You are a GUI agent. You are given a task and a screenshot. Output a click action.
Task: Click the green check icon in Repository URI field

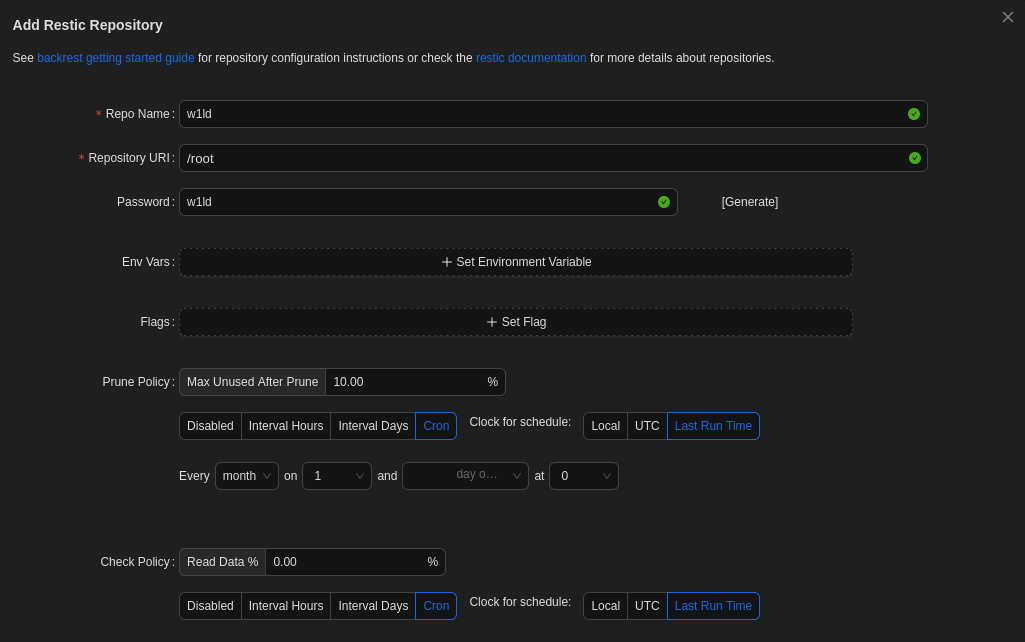point(913,158)
